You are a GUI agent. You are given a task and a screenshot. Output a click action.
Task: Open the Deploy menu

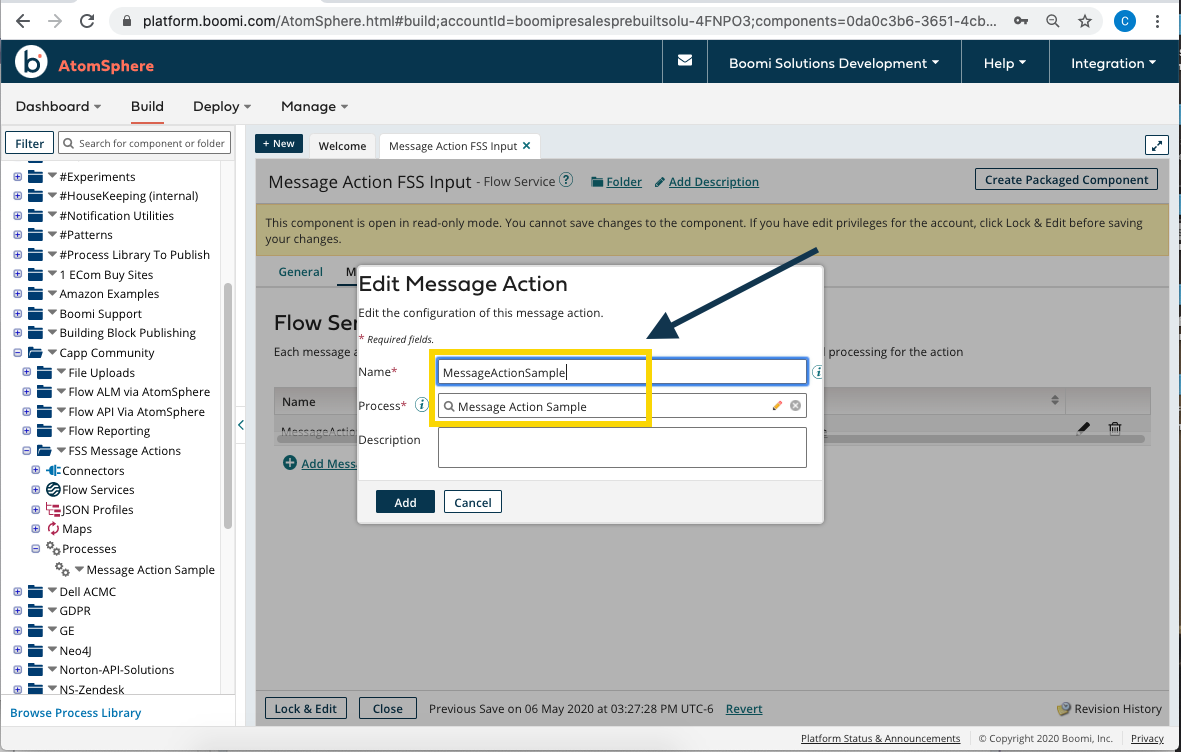221,106
